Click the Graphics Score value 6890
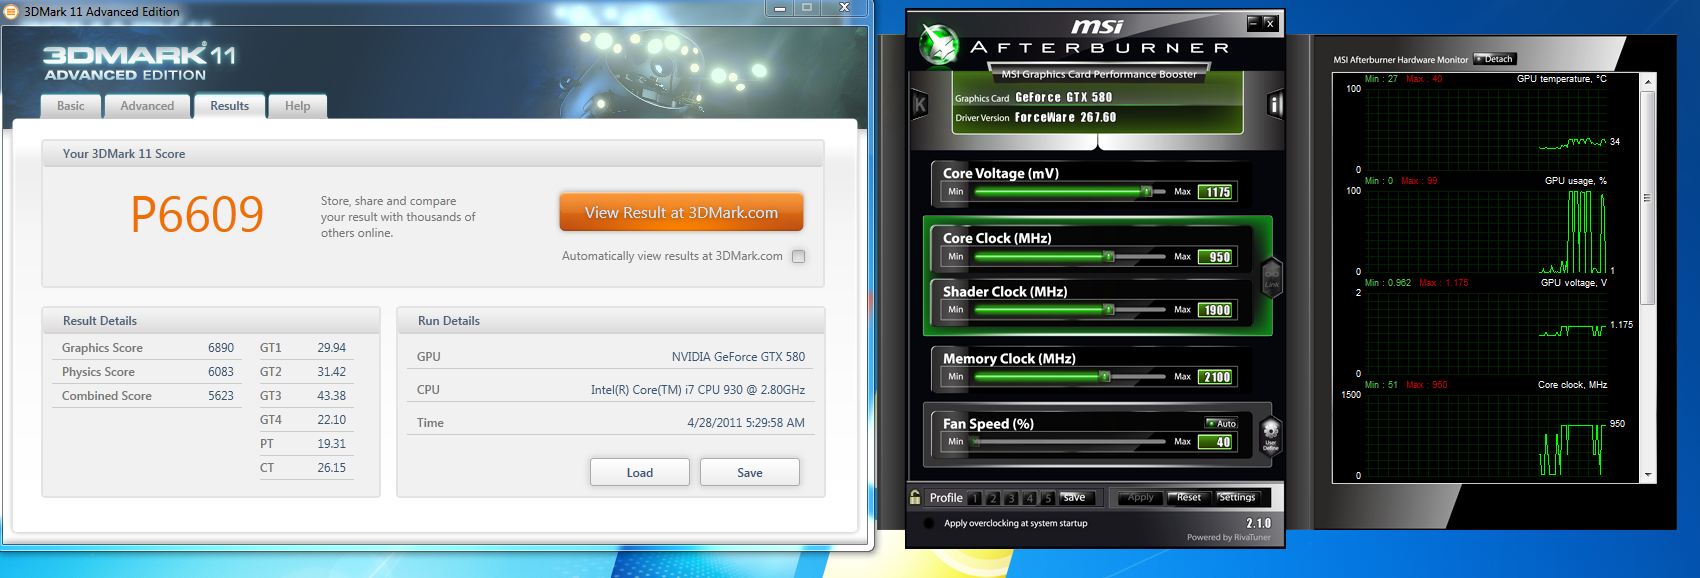Image resolution: width=1700 pixels, height=578 pixels. tap(221, 348)
